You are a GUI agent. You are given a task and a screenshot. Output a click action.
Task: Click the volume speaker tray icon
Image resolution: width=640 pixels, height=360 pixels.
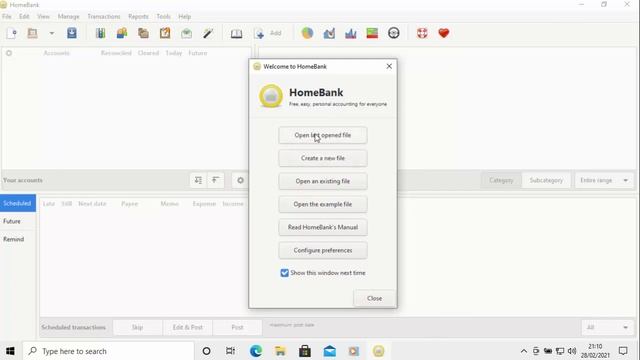coord(572,351)
